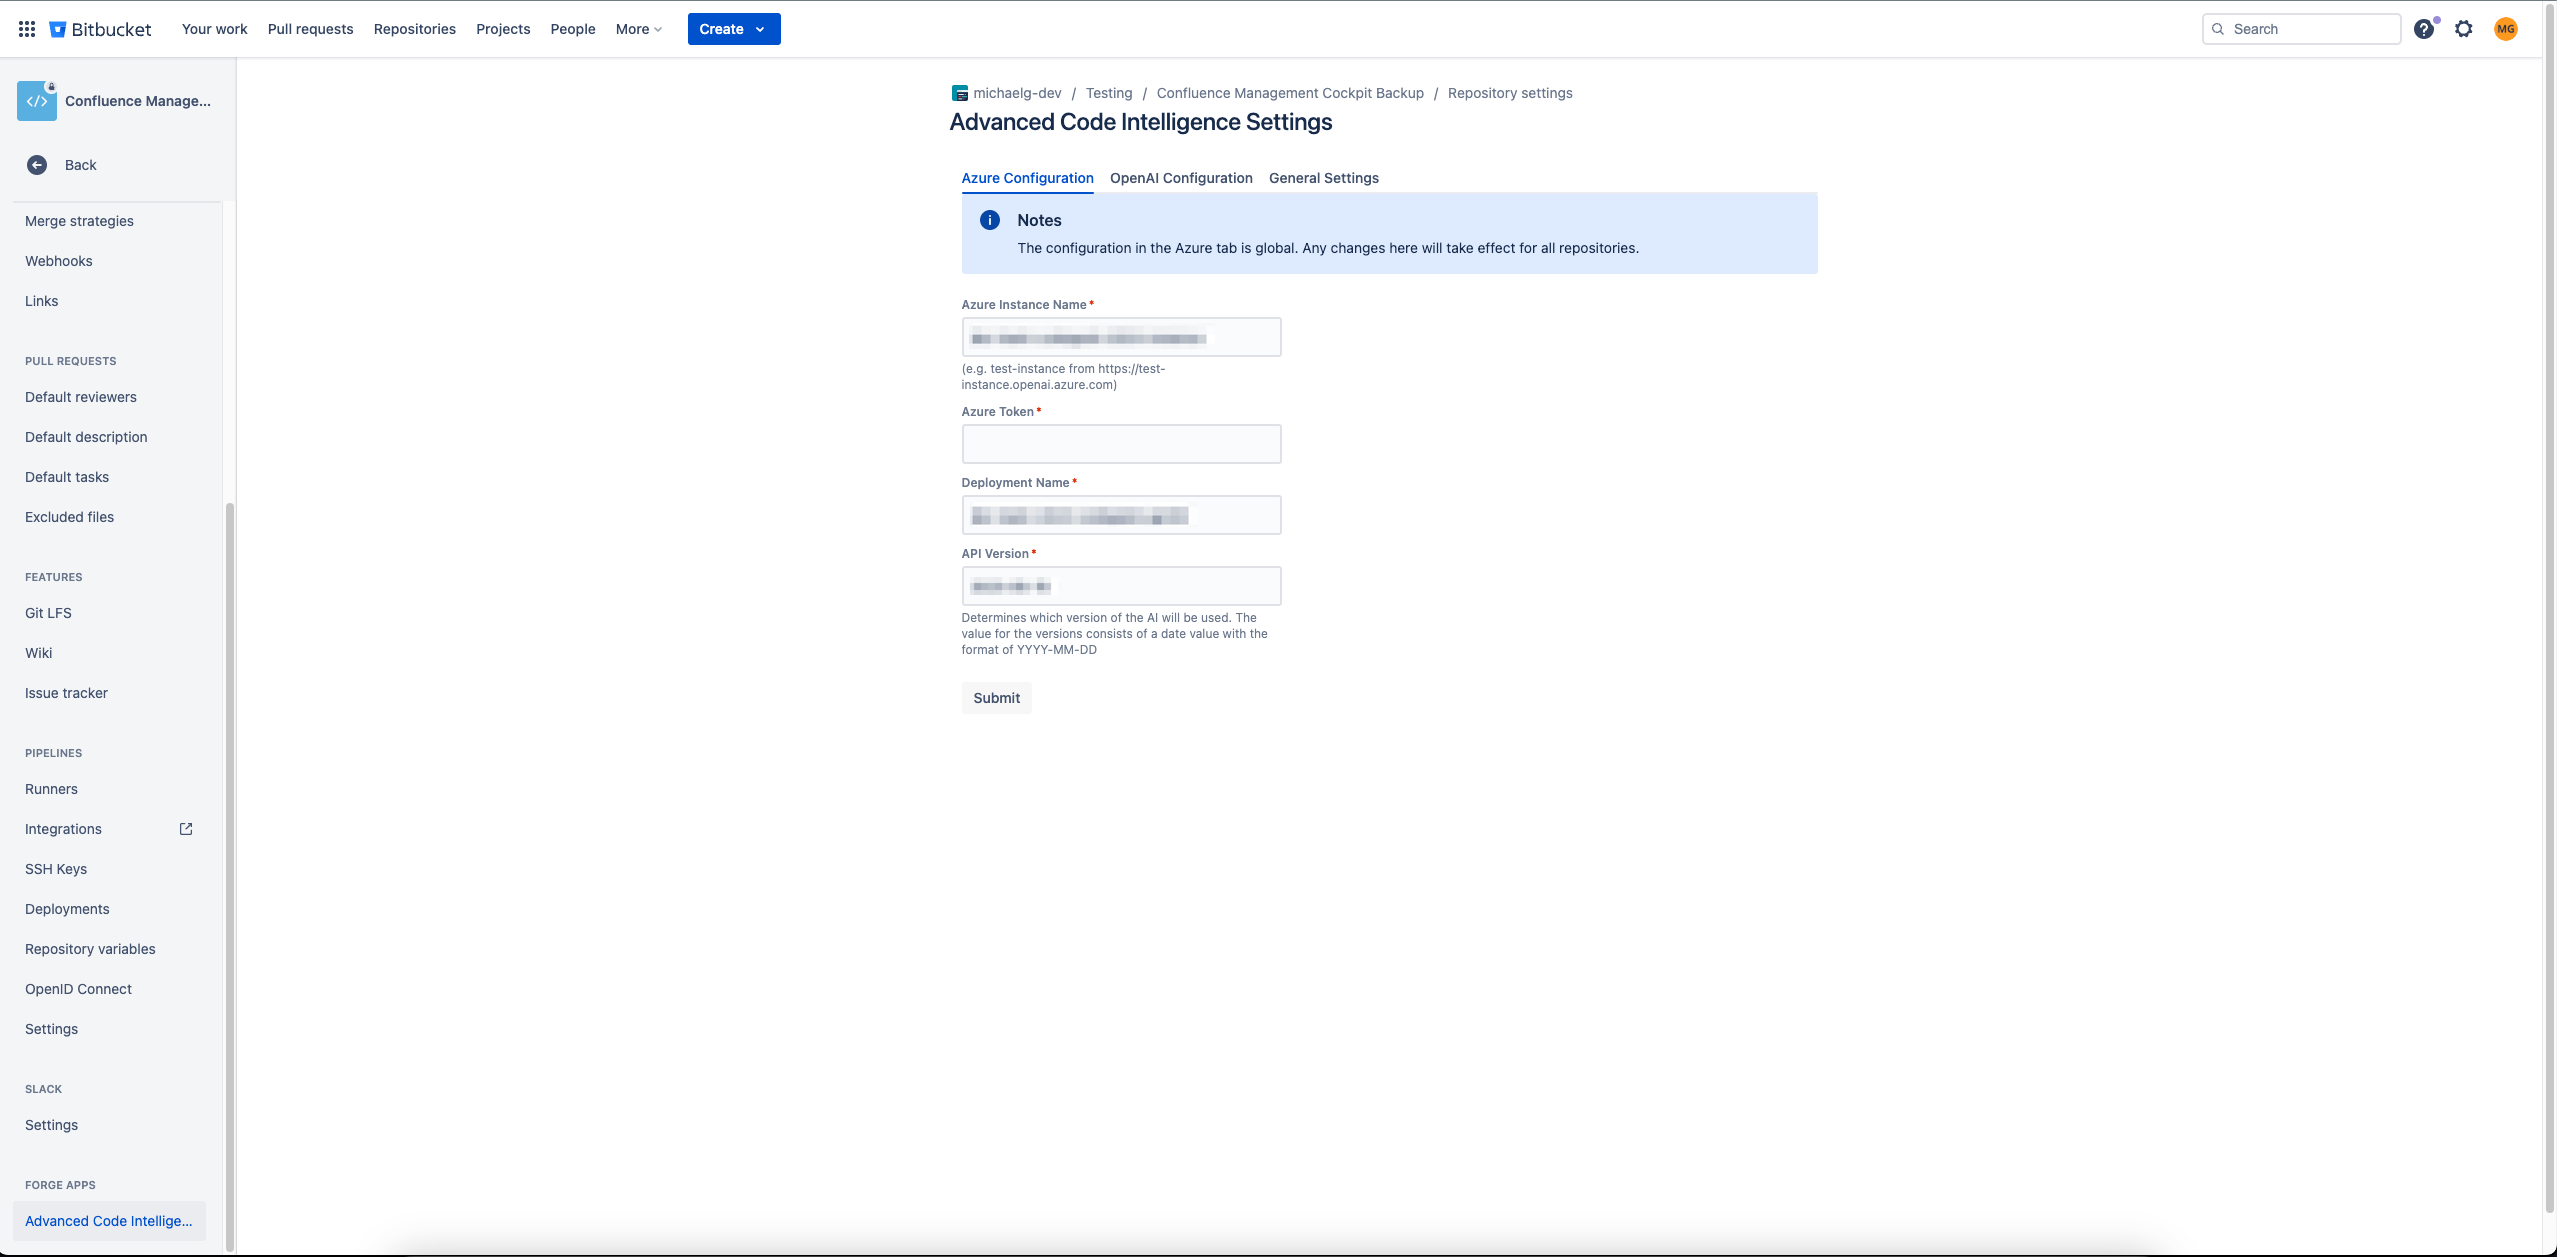Click the MG user avatar
Screen dimensions: 2557x1257
point(2505,29)
